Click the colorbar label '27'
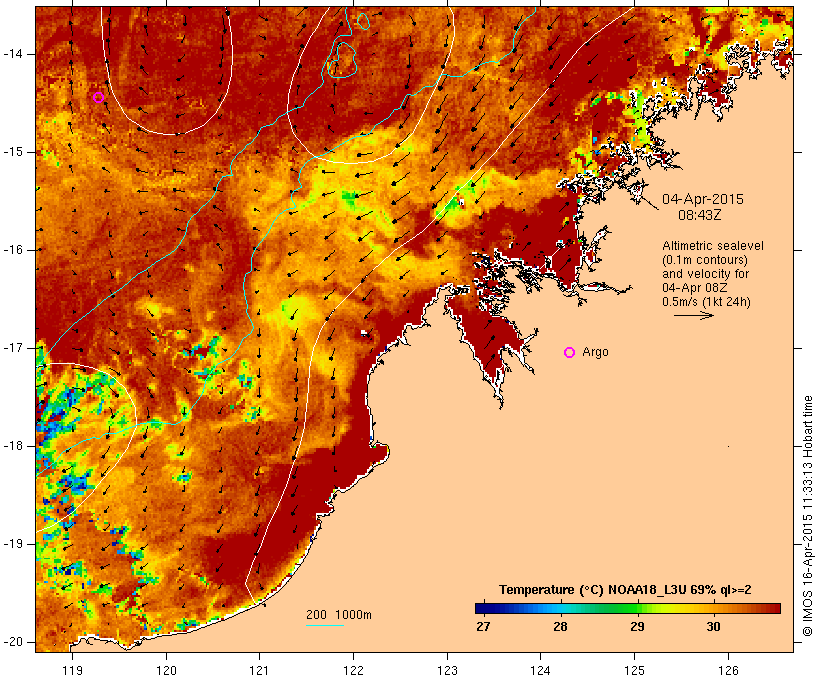820x680 pixels. pos(483,627)
